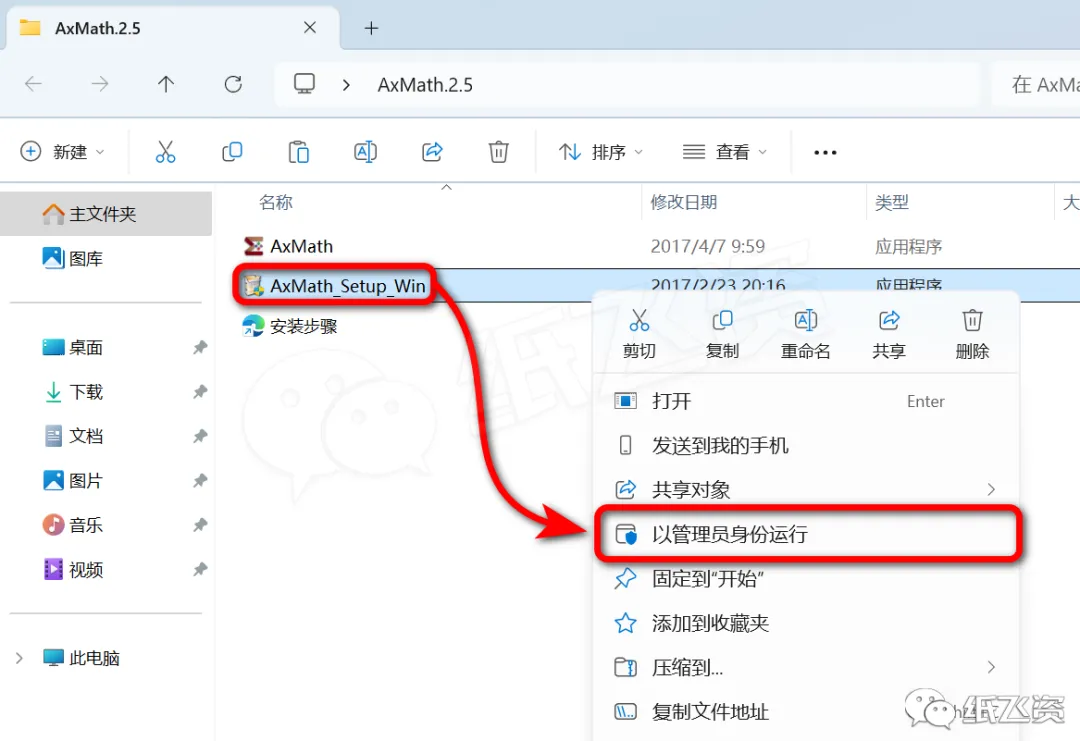Viewport: 1080px width, 741px height.
Task: Choose 添加到收藏夹 from context menu
Action: tap(806, 623)
